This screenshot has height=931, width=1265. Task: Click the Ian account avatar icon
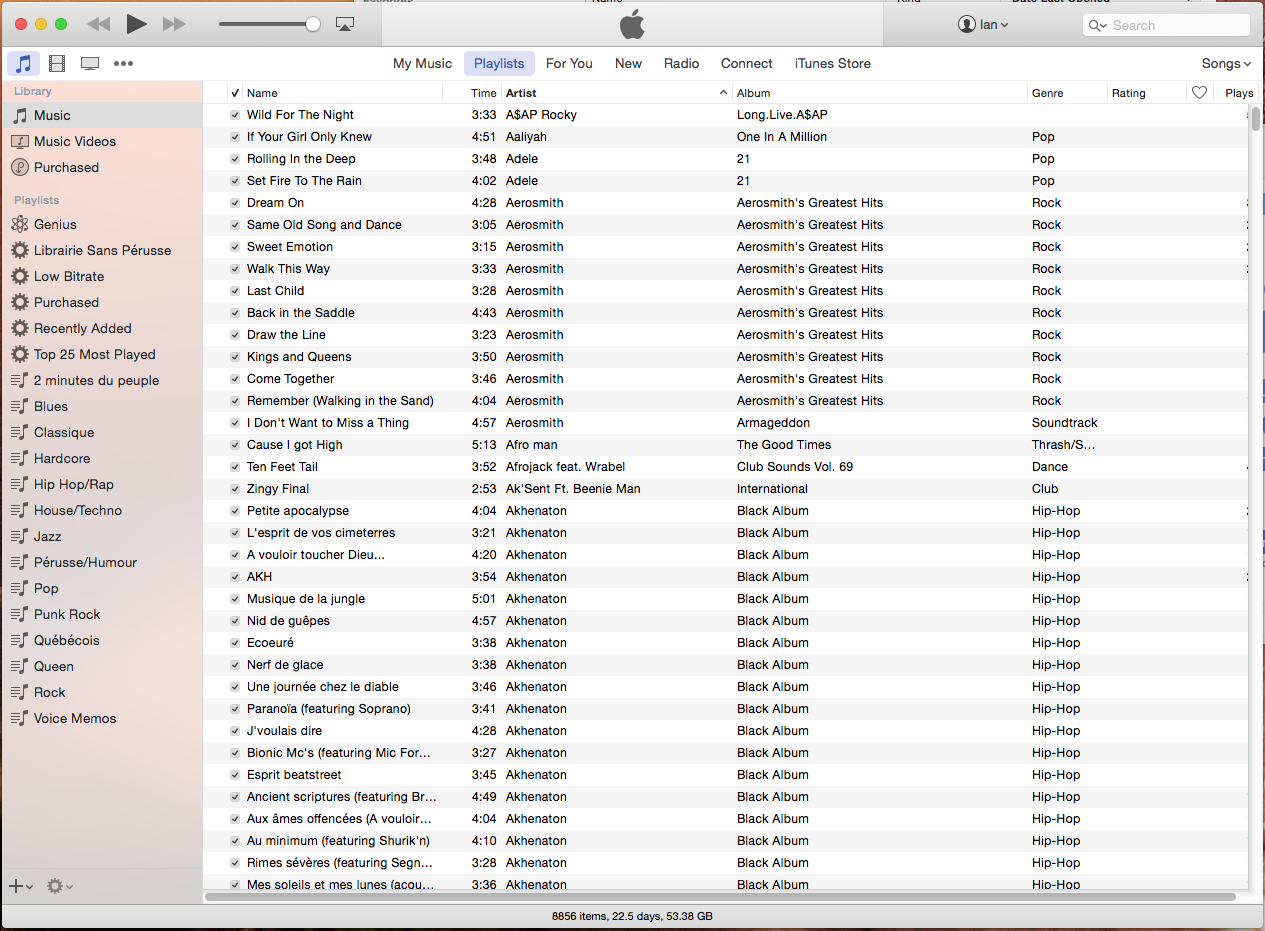coord(966,24)
